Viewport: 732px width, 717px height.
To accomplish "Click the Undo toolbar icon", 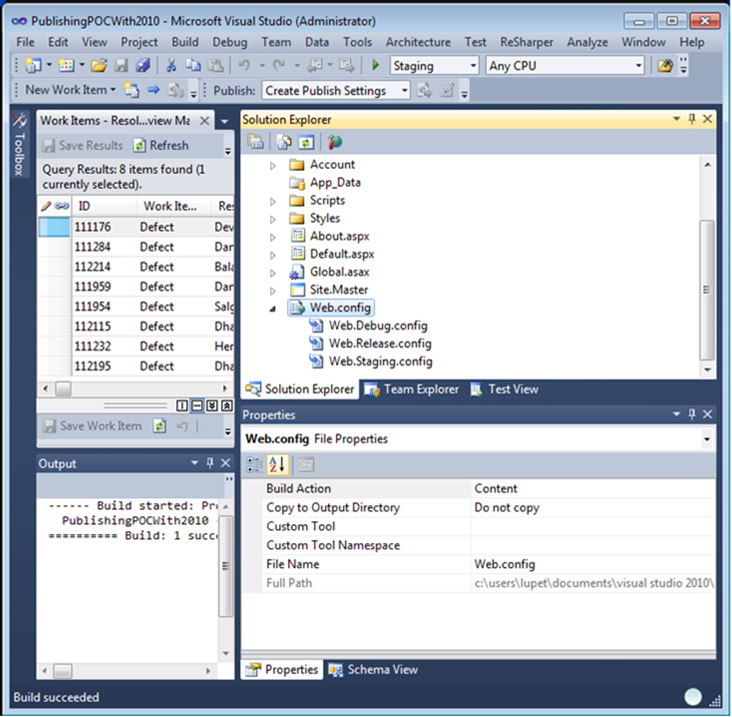I will 244,65.
